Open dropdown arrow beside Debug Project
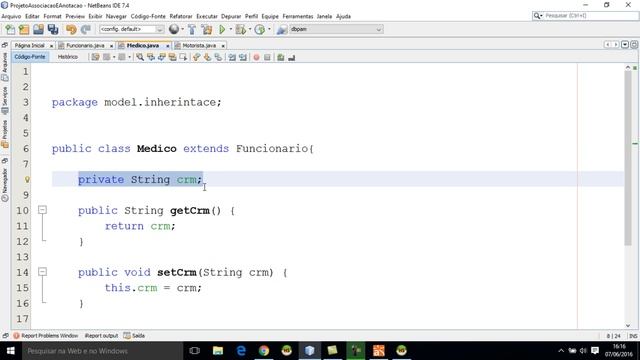 [x=249, y=29]
